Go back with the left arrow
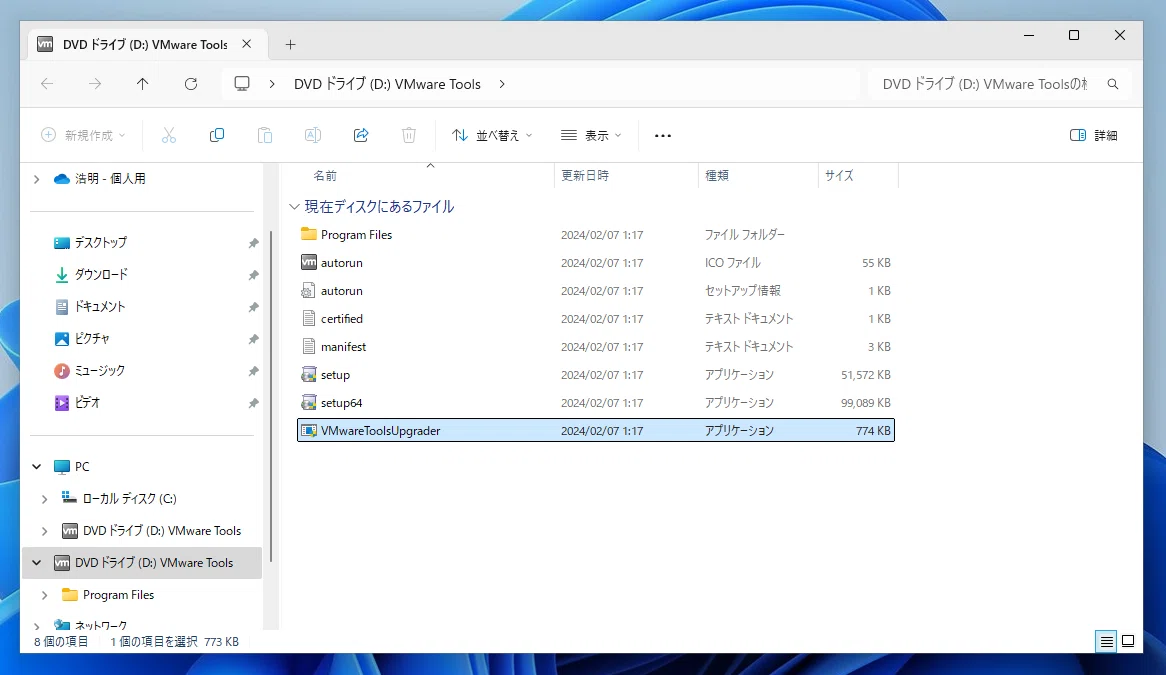Viewport: 1166px width, 675px height. click(47, 84)
